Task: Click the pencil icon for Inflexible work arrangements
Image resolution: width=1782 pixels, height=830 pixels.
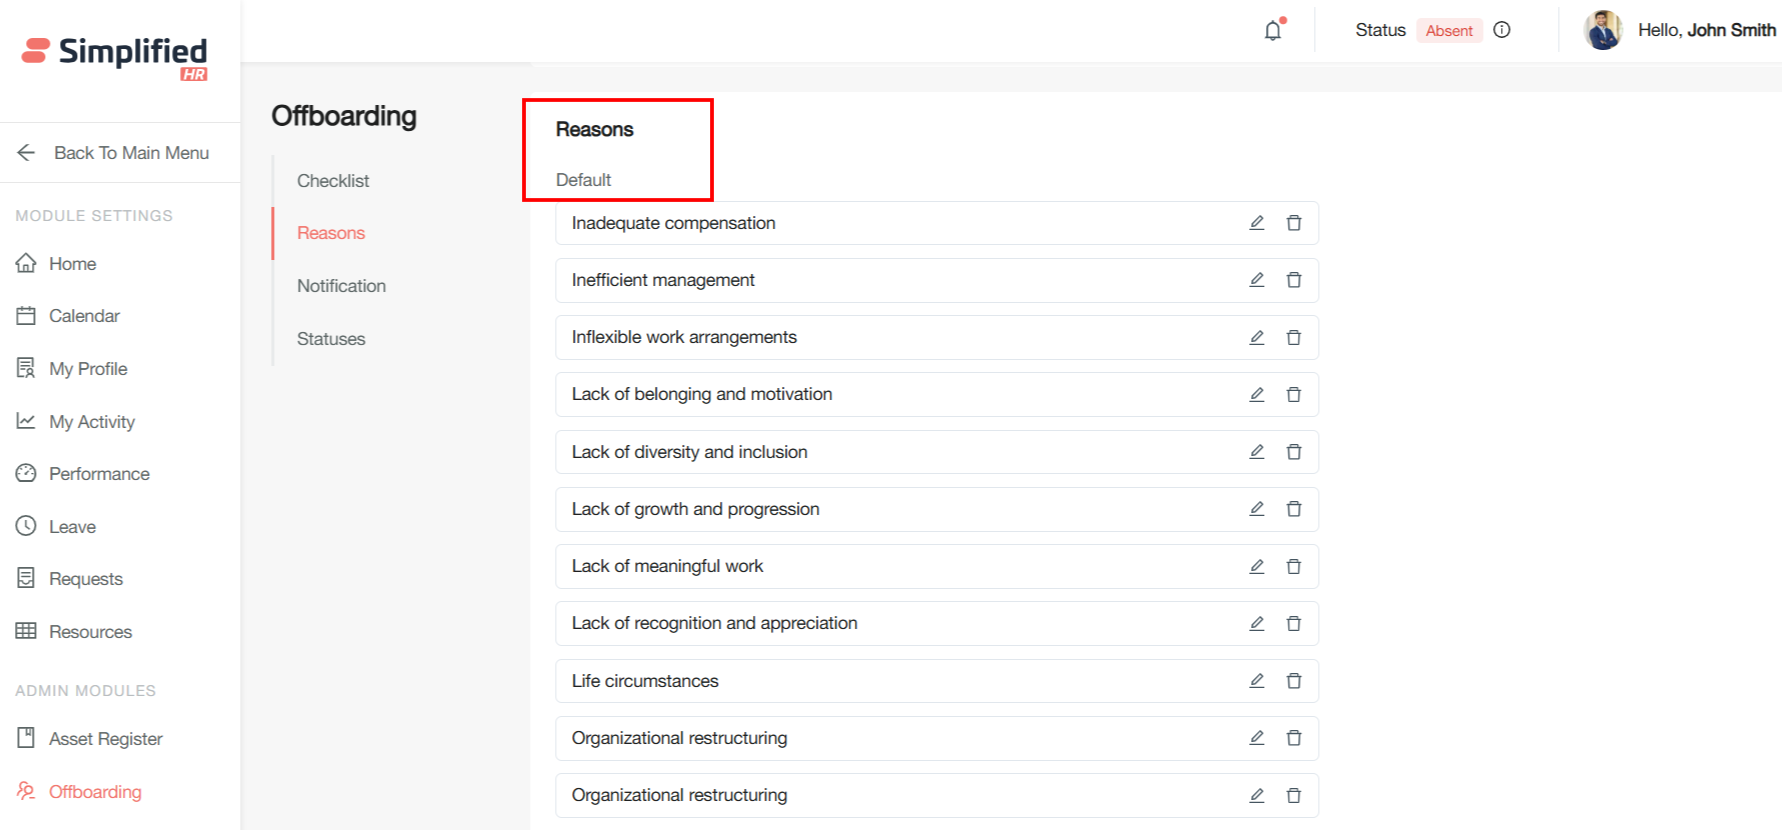Action: pos(1257,338)
